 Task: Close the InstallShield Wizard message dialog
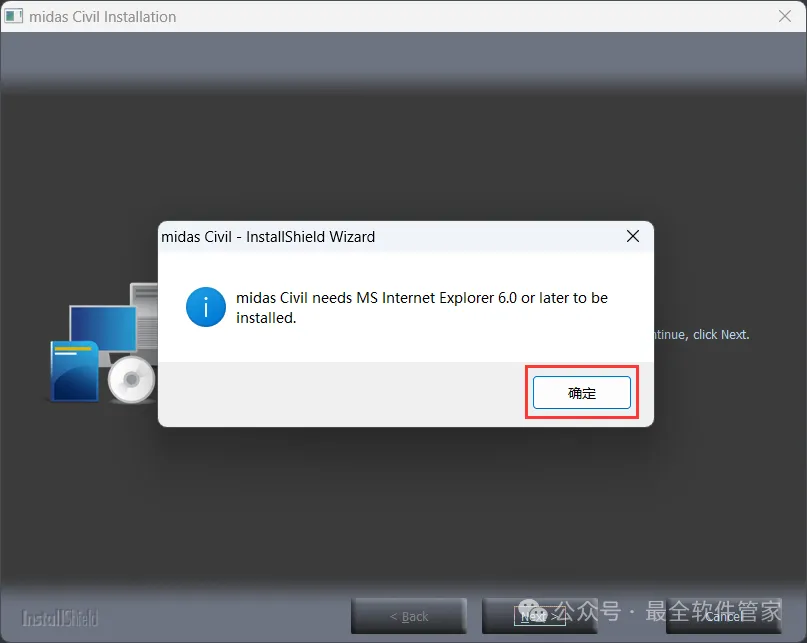pyautogui.click(x=633, y=236)
